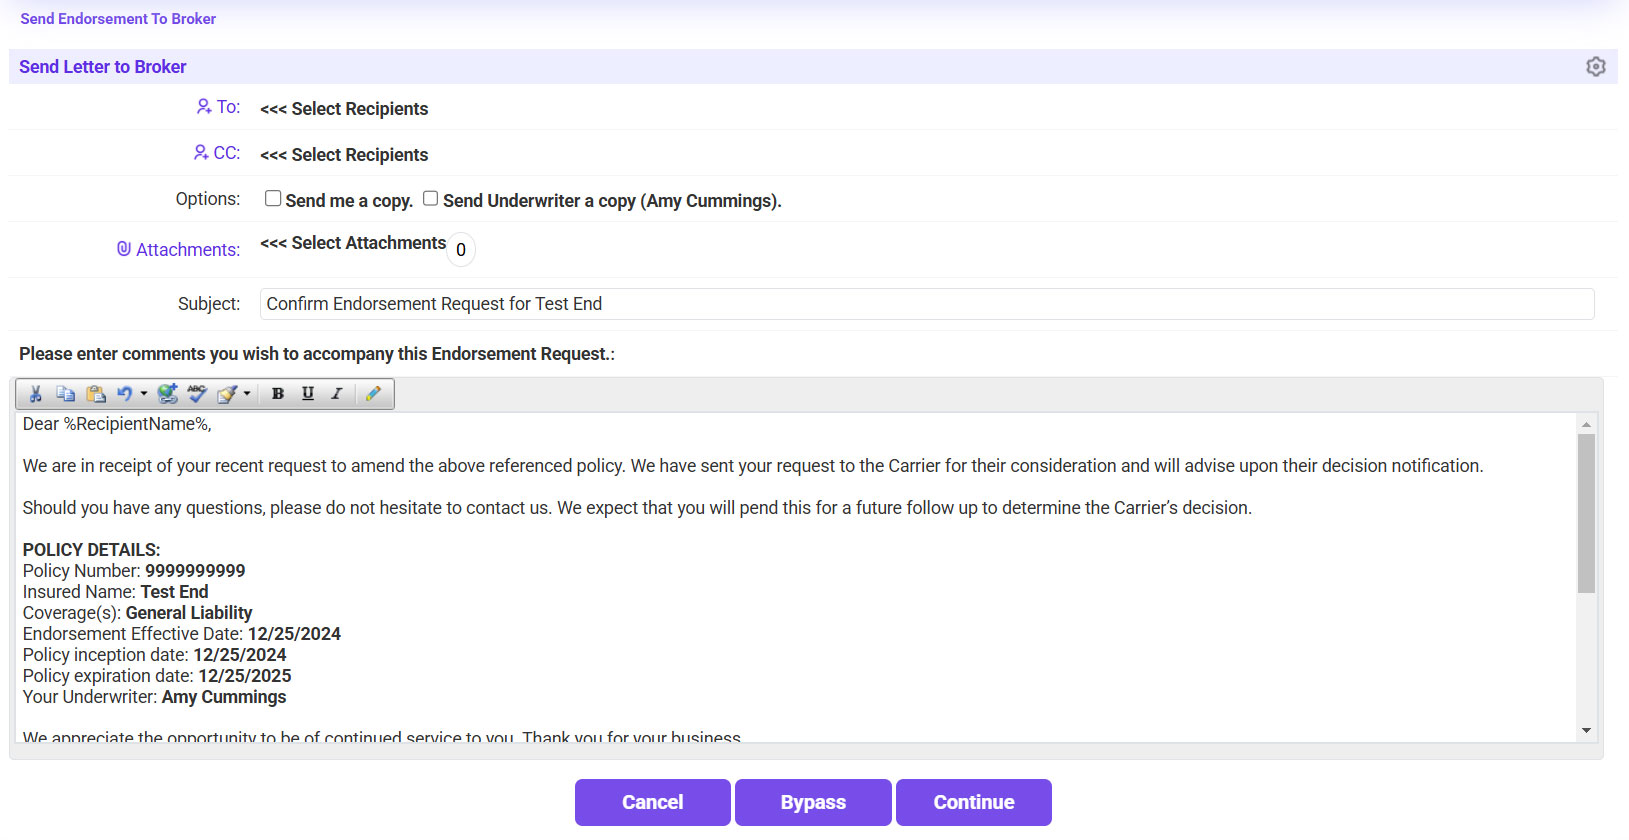The image size is (1629, 840).
Task: Click the Insert Hyperlink globe icon
Action: (168, 394)
